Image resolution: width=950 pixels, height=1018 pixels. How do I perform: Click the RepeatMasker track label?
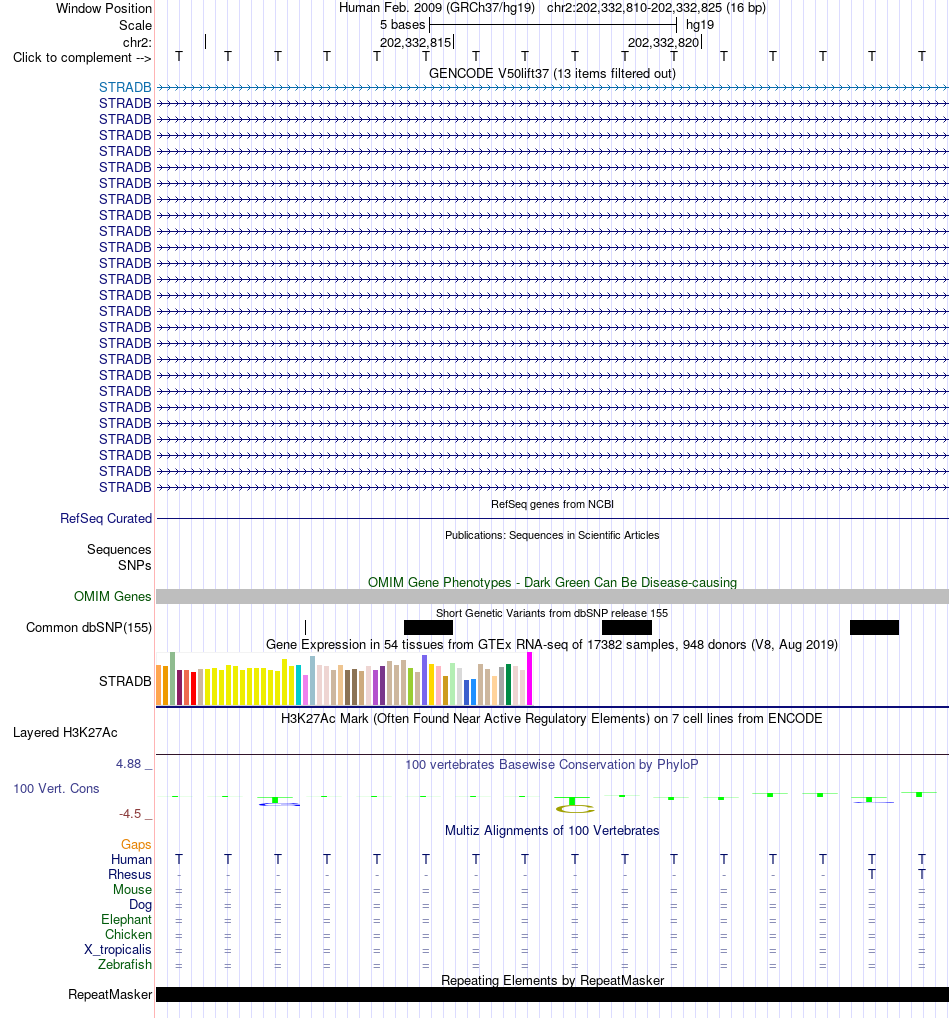point(110,995)
